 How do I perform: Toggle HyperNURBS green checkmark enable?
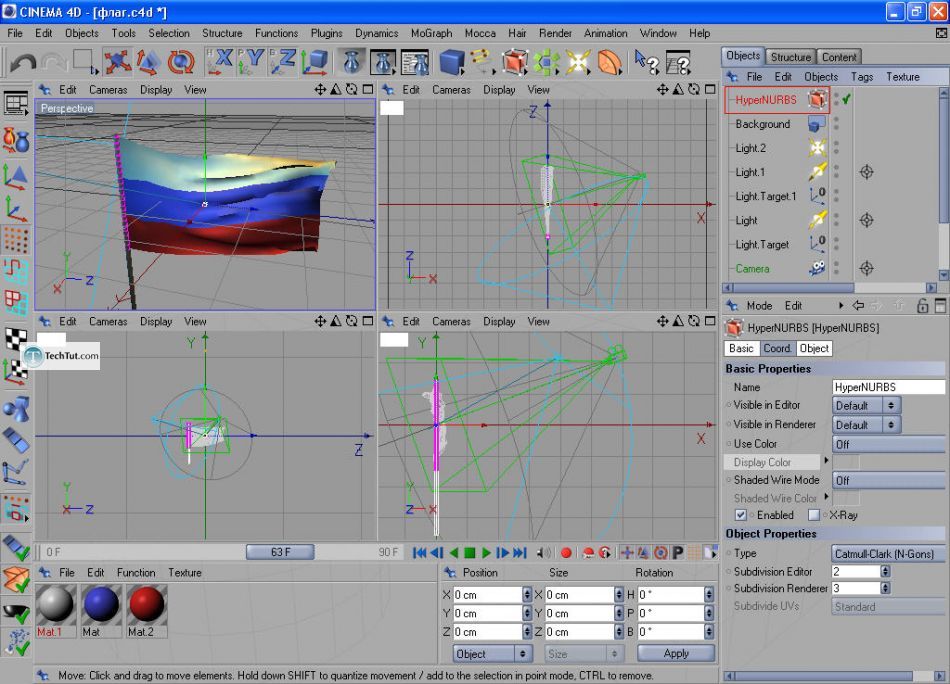846,99
